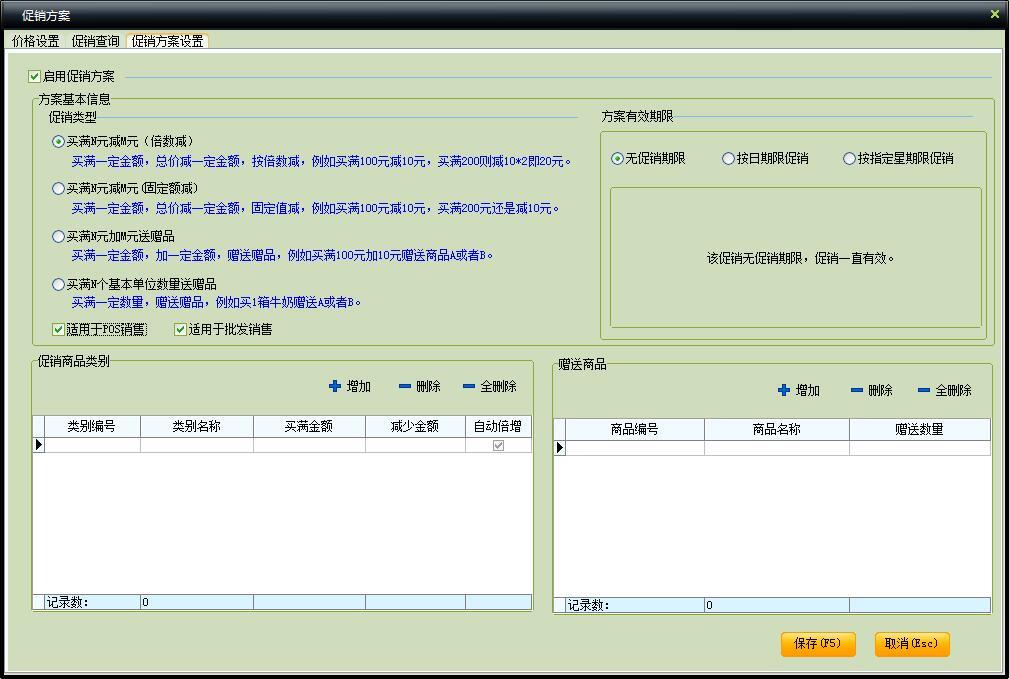Toggle the 自动倍增 checkbox in first row
This screenshot has width=1009, height=679.
(x=498, y=445)
